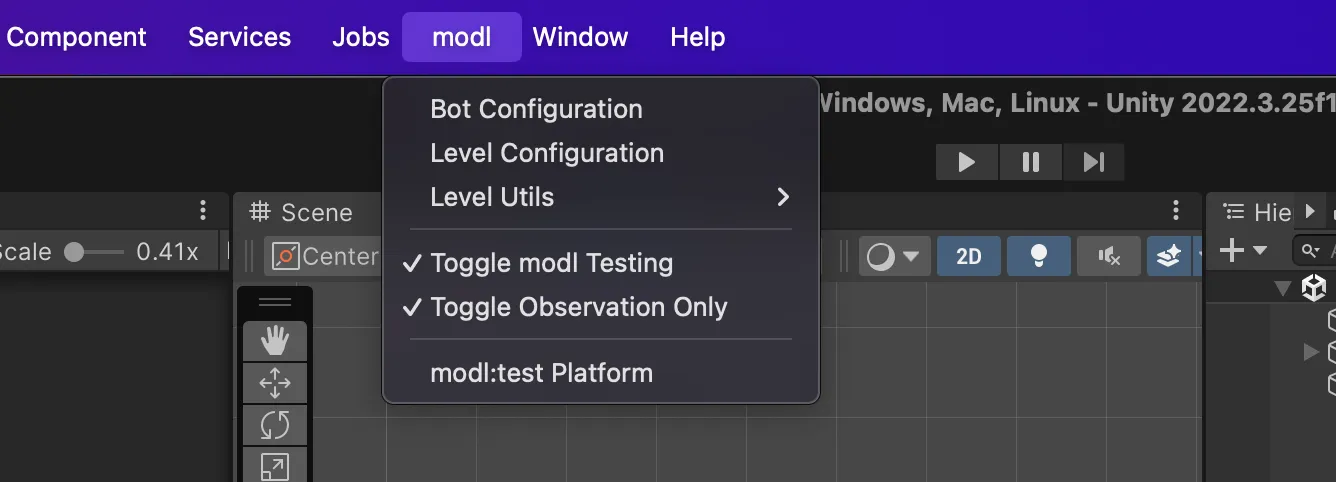Toggle scene audio mute icon
This screenshot has height=482, width=1336.
pyautogui.click(x=1109, y=256)
